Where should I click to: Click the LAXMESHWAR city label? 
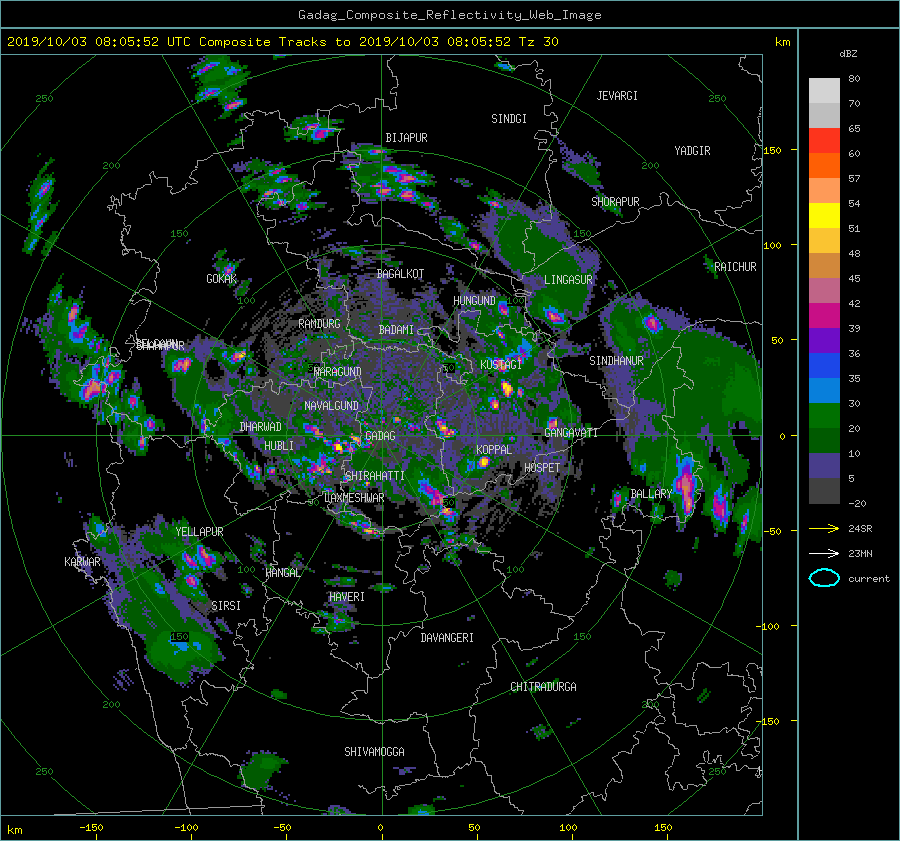coord(354,498)
